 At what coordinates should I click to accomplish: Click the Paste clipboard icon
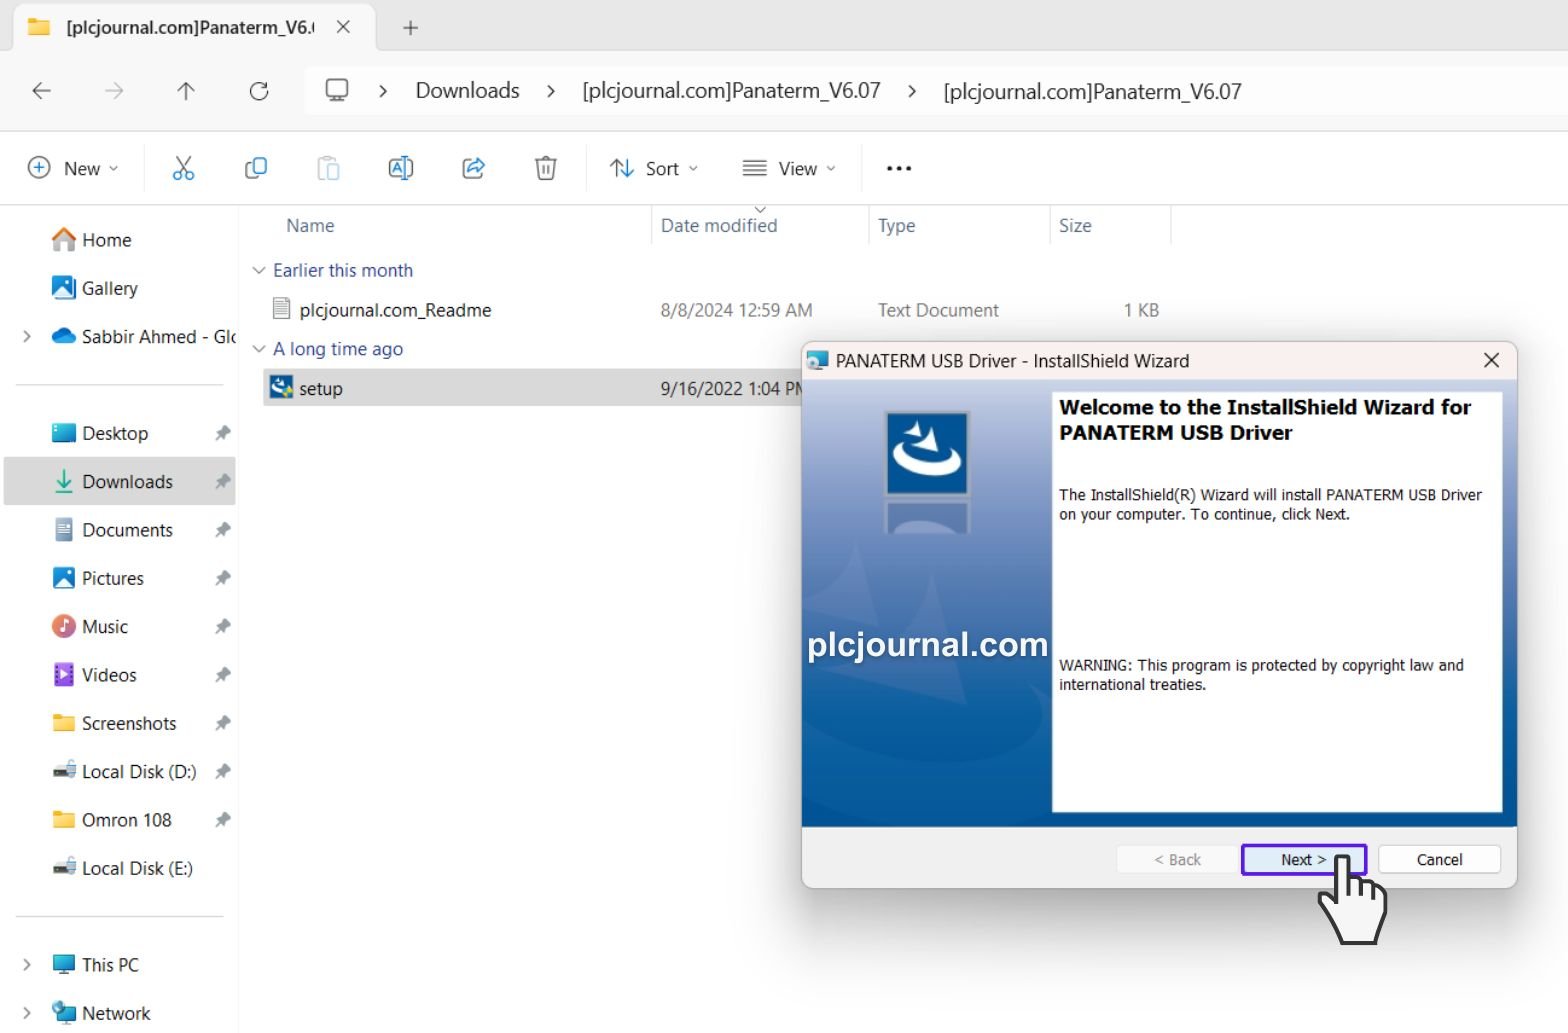click(x=328, y=168)
